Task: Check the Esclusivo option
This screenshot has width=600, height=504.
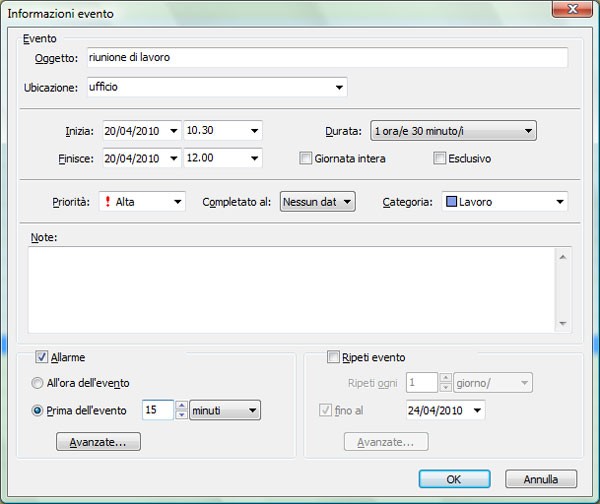Action: (x=439, y=158)
